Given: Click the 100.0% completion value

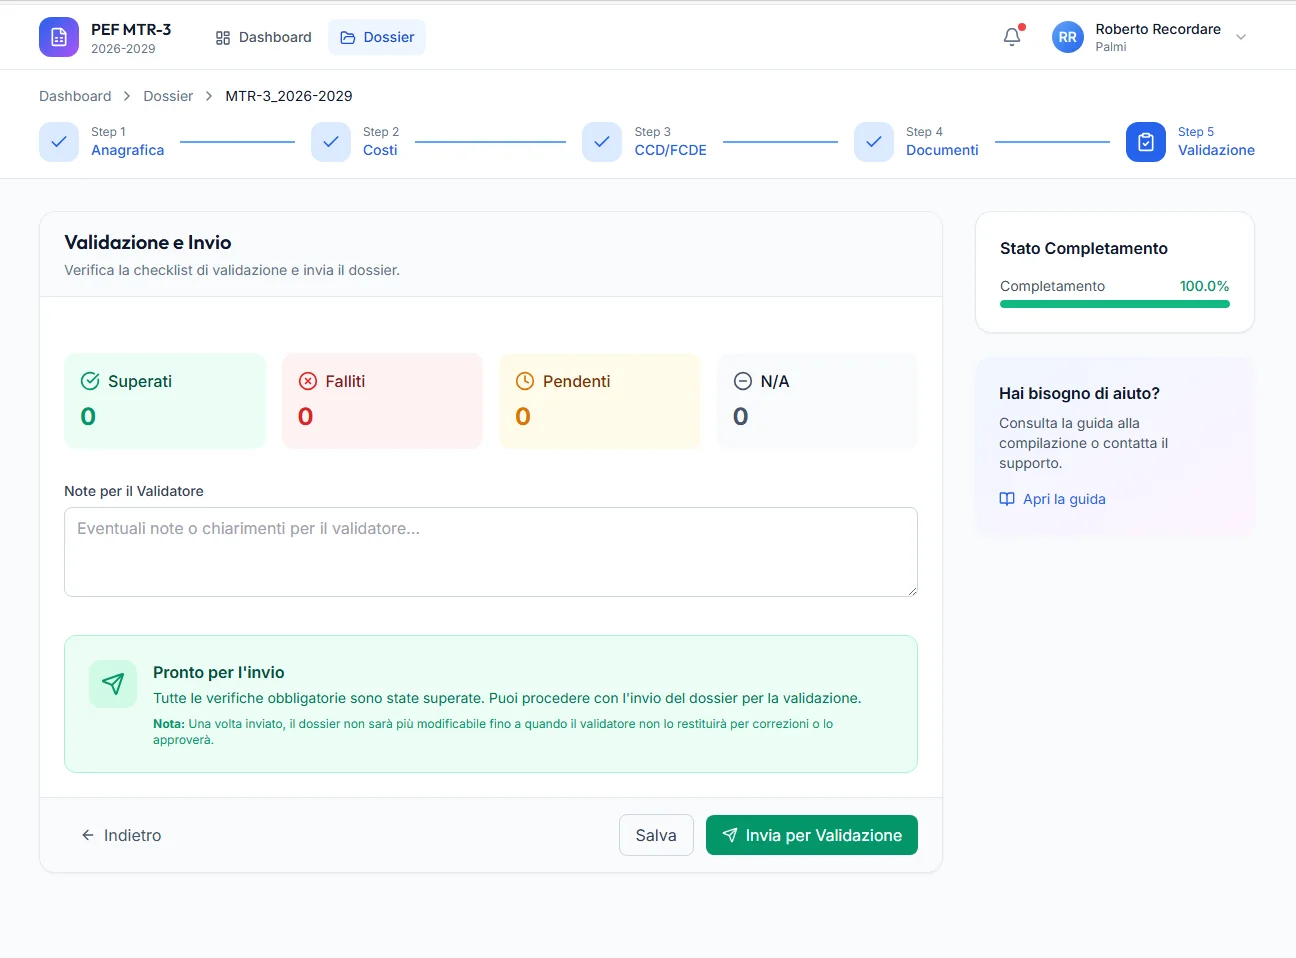Looking at the screenshot, I should tap(1204, 286).
